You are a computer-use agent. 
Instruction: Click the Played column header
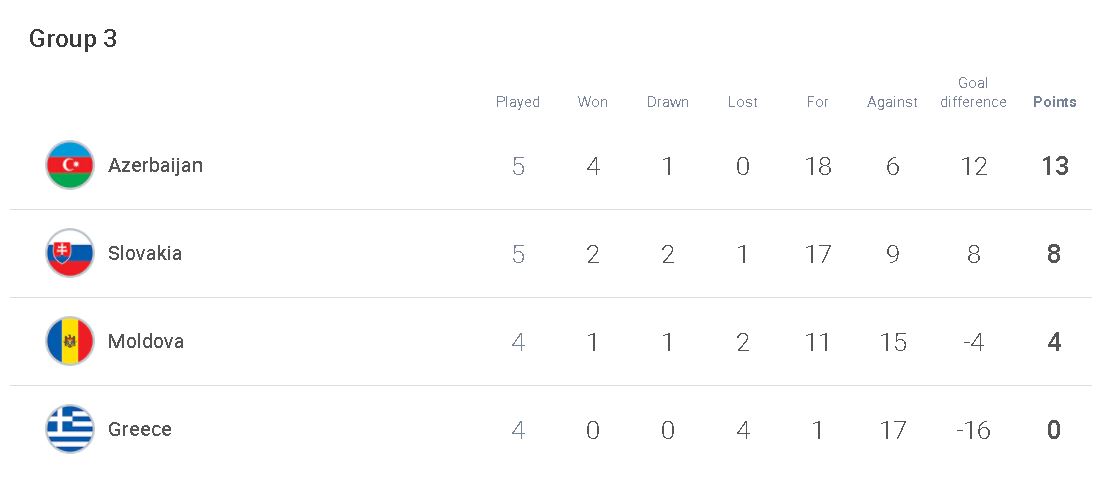(518, 102)
